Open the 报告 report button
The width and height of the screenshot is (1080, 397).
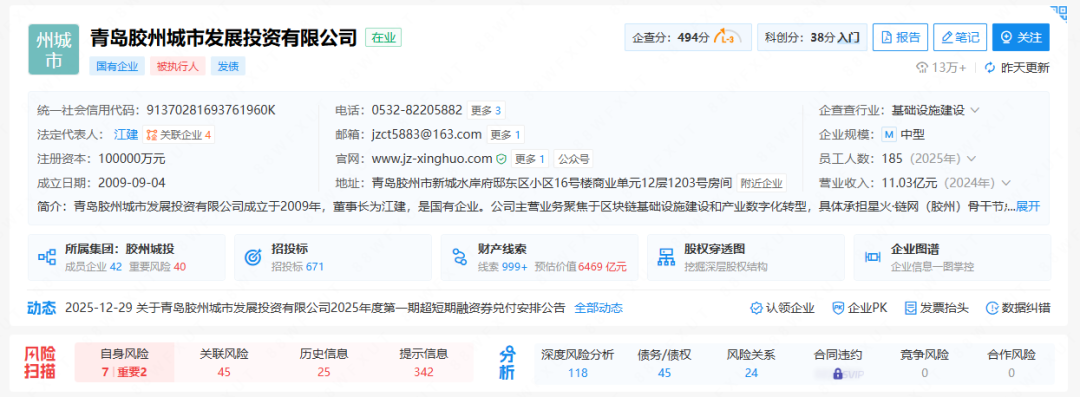coord(900,37)
